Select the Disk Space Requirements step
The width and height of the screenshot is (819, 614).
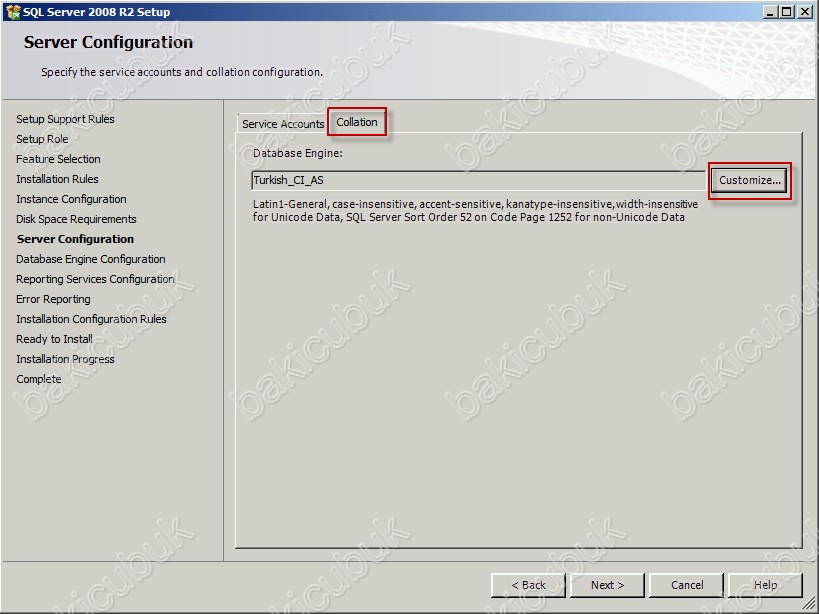76,219
